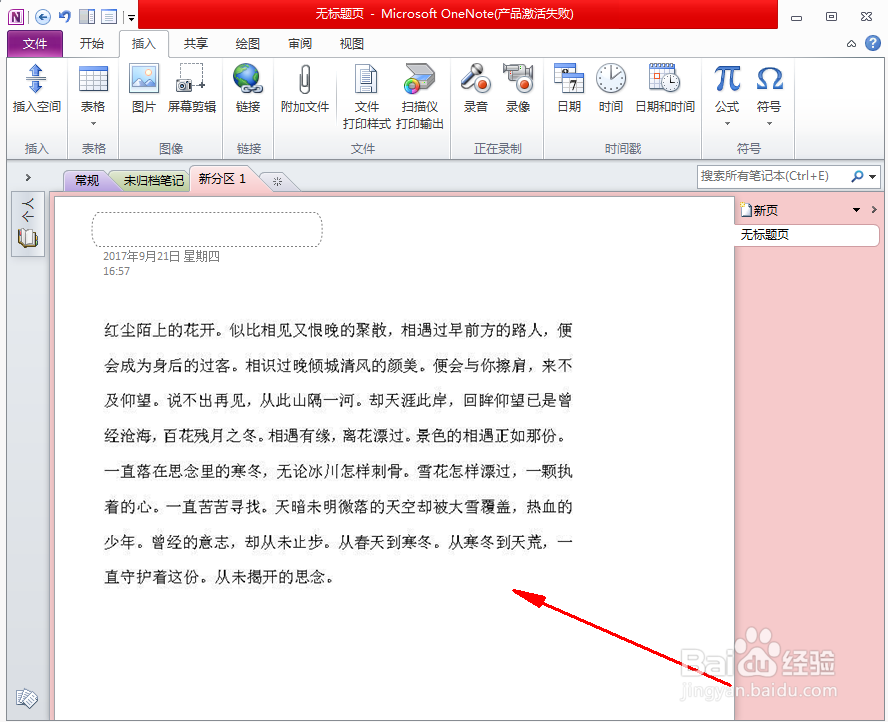
Task: Minimize the ribbon with the caret
Action: click(x=851, y=44)
